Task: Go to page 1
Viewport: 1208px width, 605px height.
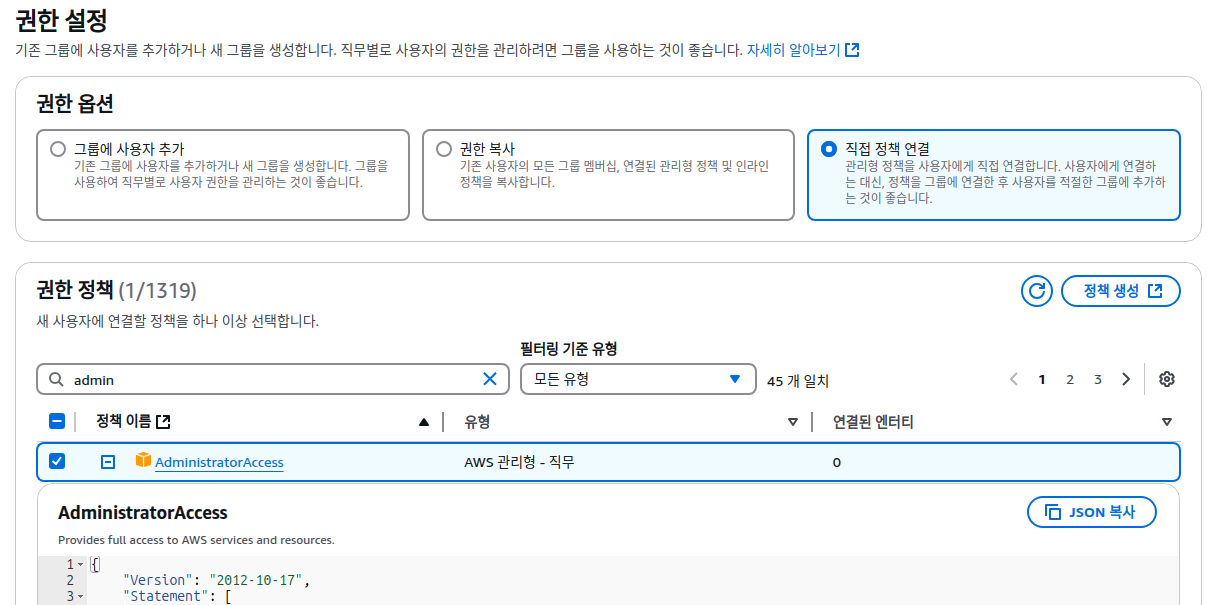Action: tap(1042, 379)
